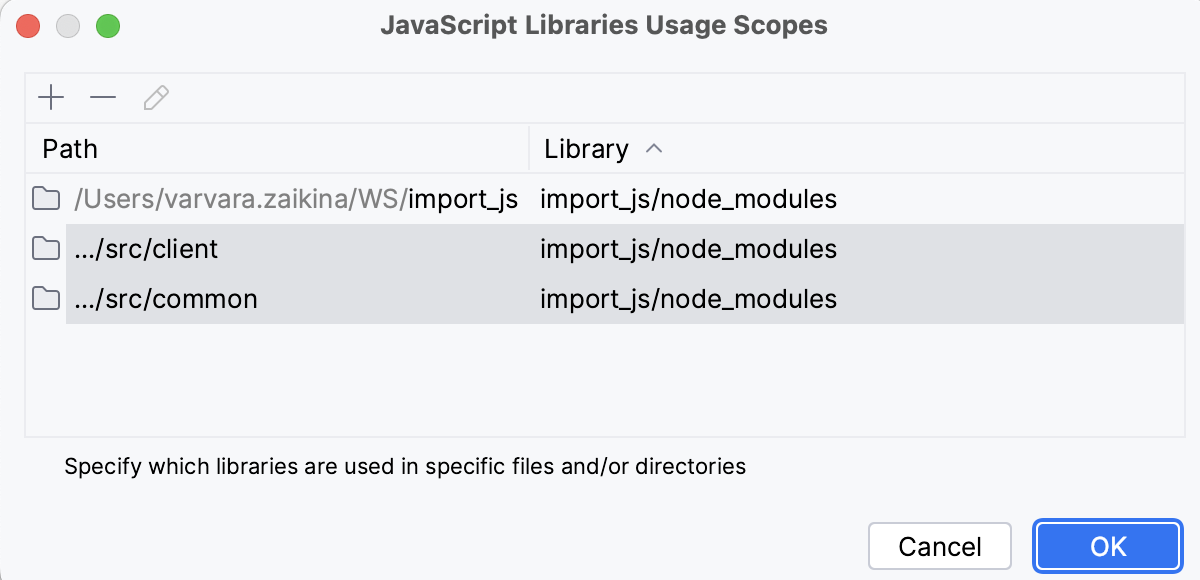Select the .../src/client scope entry
Viewport: 1200px width, 580px height.
(145, 248)
